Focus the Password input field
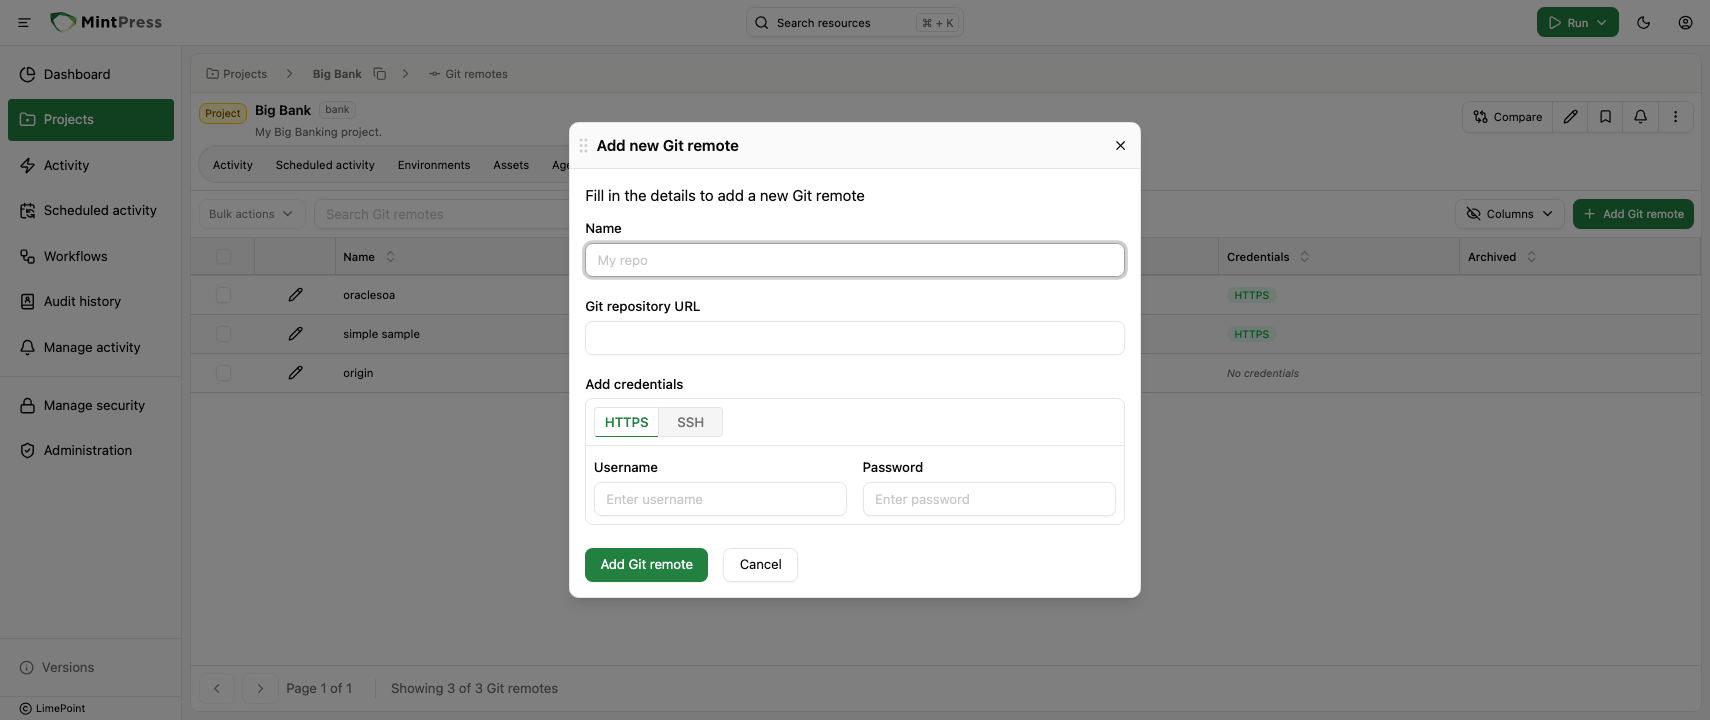The height and width of the screenshot is (720, 1710). (989, 499)
